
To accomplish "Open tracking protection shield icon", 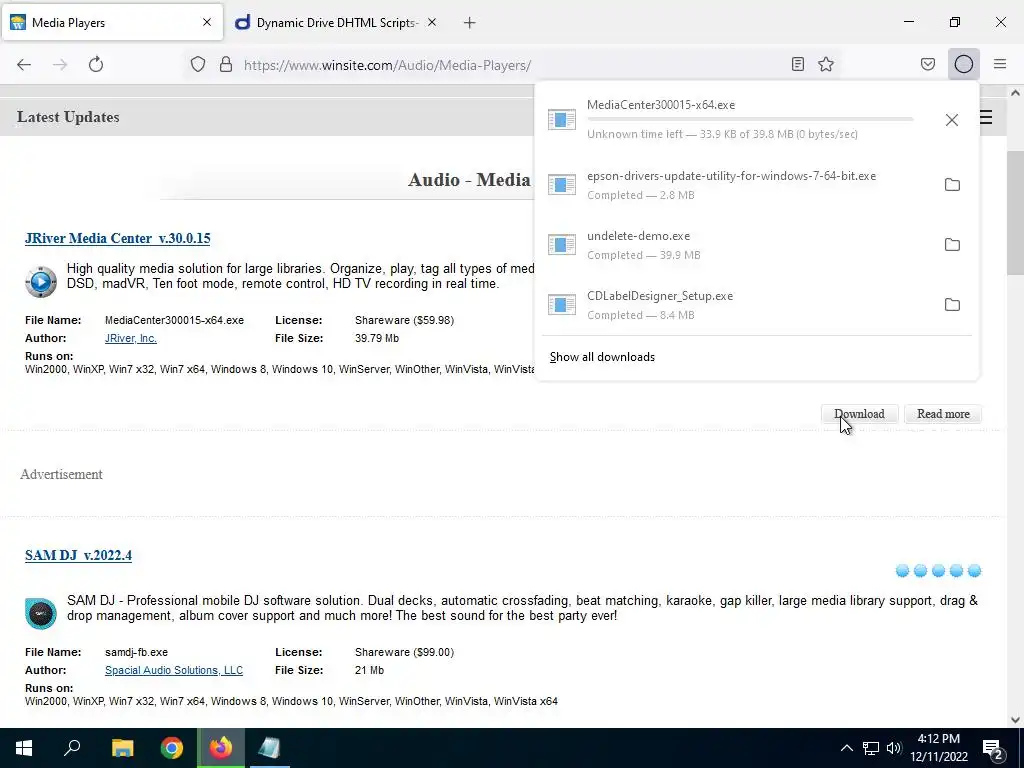I will point(198,64).
